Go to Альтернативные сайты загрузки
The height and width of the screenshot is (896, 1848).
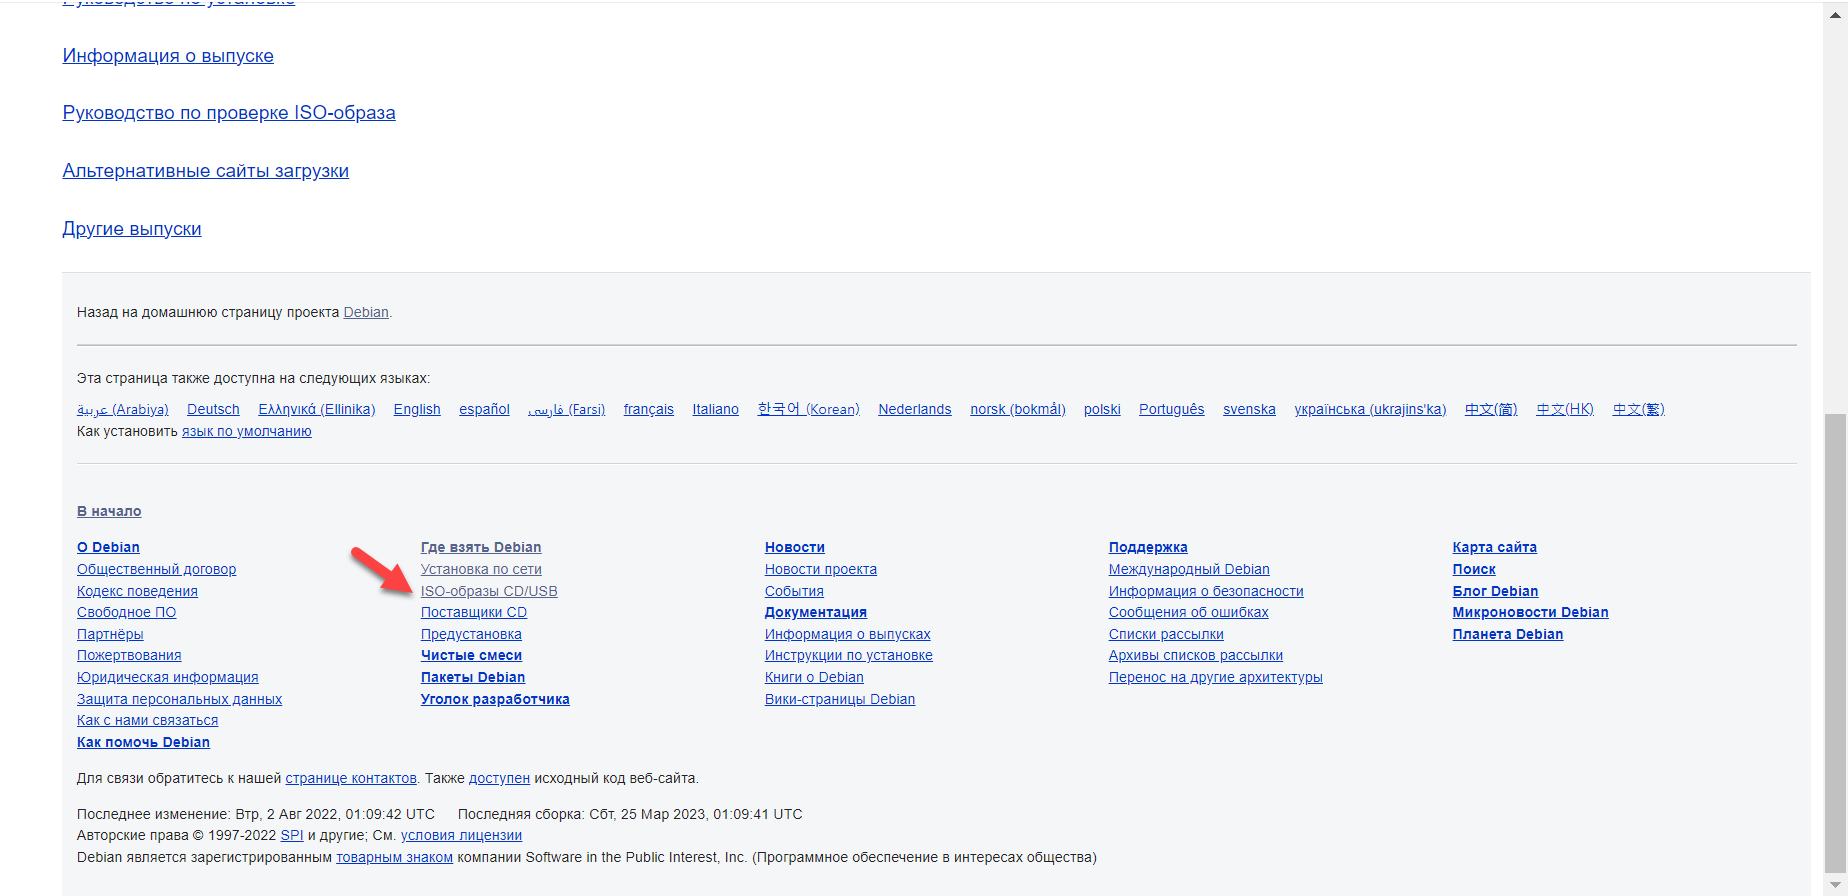pyautogui.click(x=206, y=171)
